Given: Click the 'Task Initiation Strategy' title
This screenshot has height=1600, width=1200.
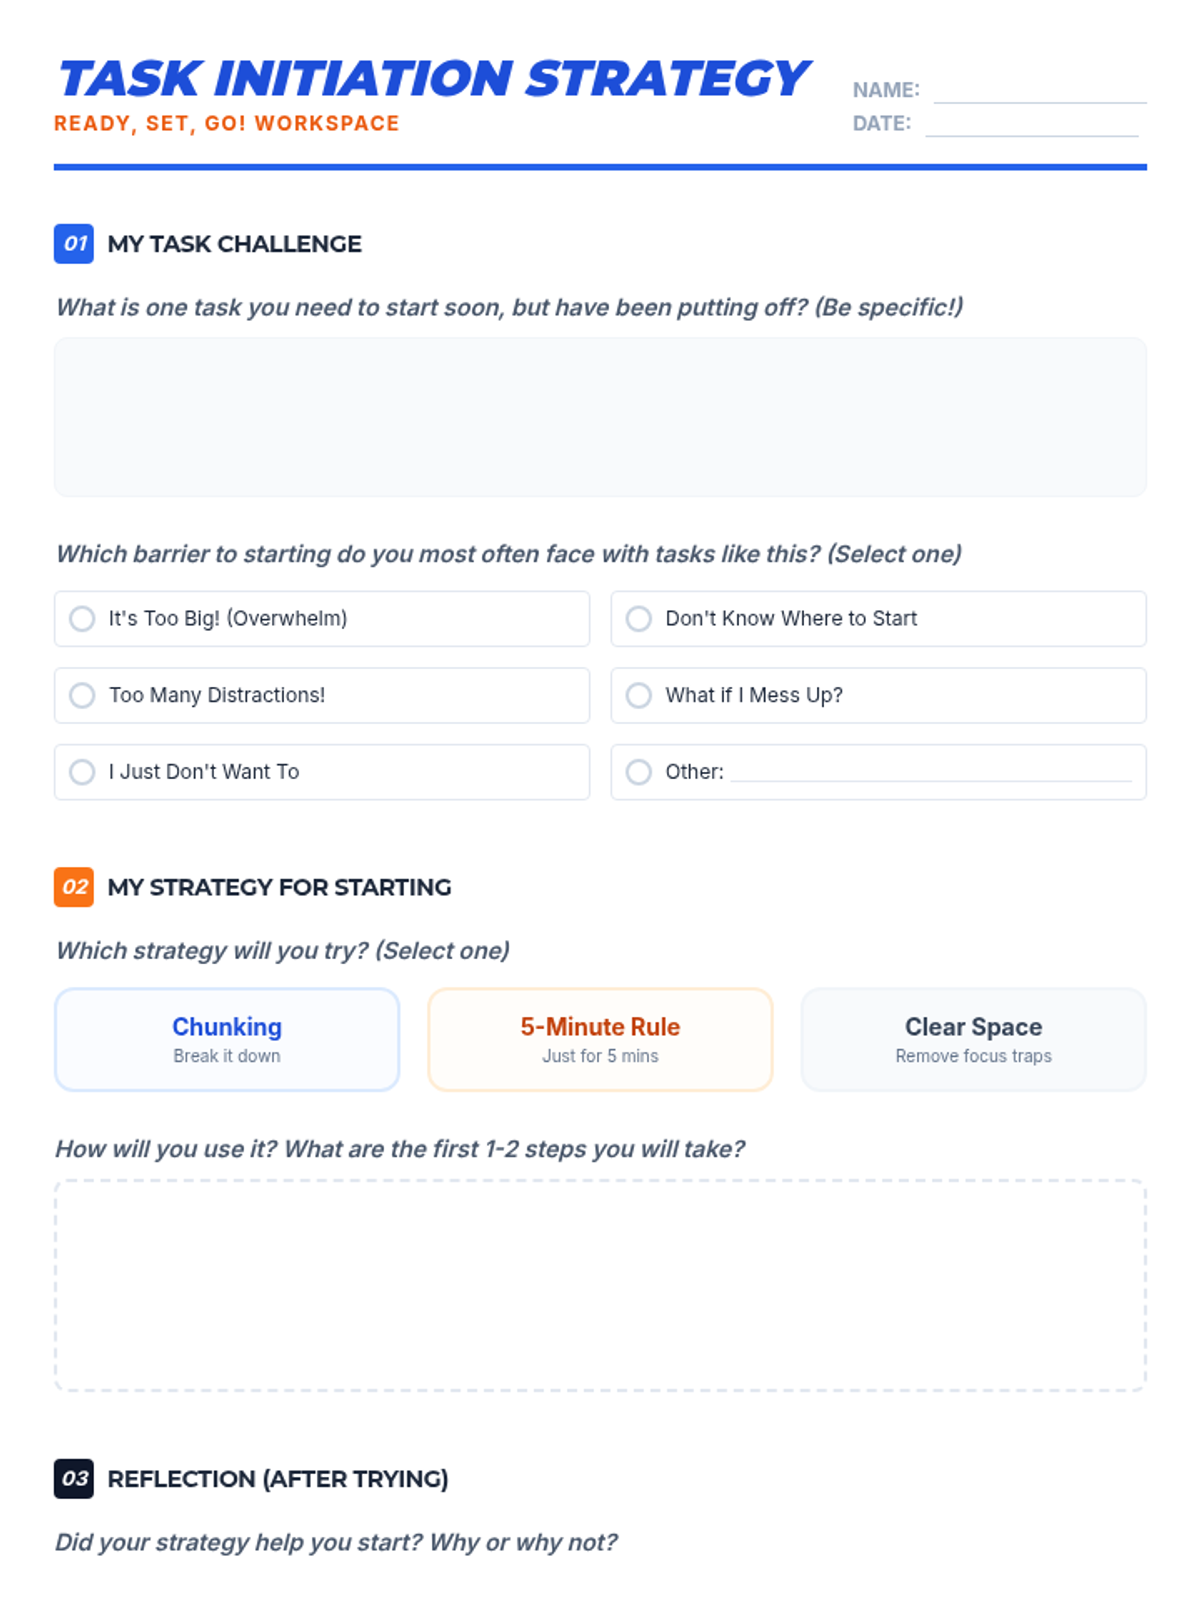Looking at the screenshot, I should coord(432,79).
